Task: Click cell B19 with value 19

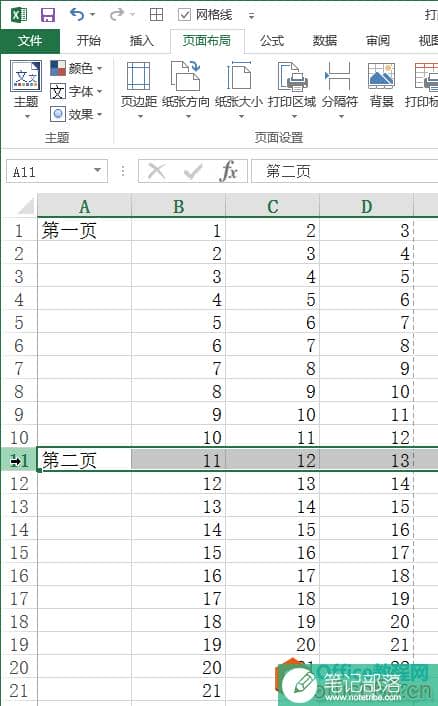Action: tap(179, 644)
